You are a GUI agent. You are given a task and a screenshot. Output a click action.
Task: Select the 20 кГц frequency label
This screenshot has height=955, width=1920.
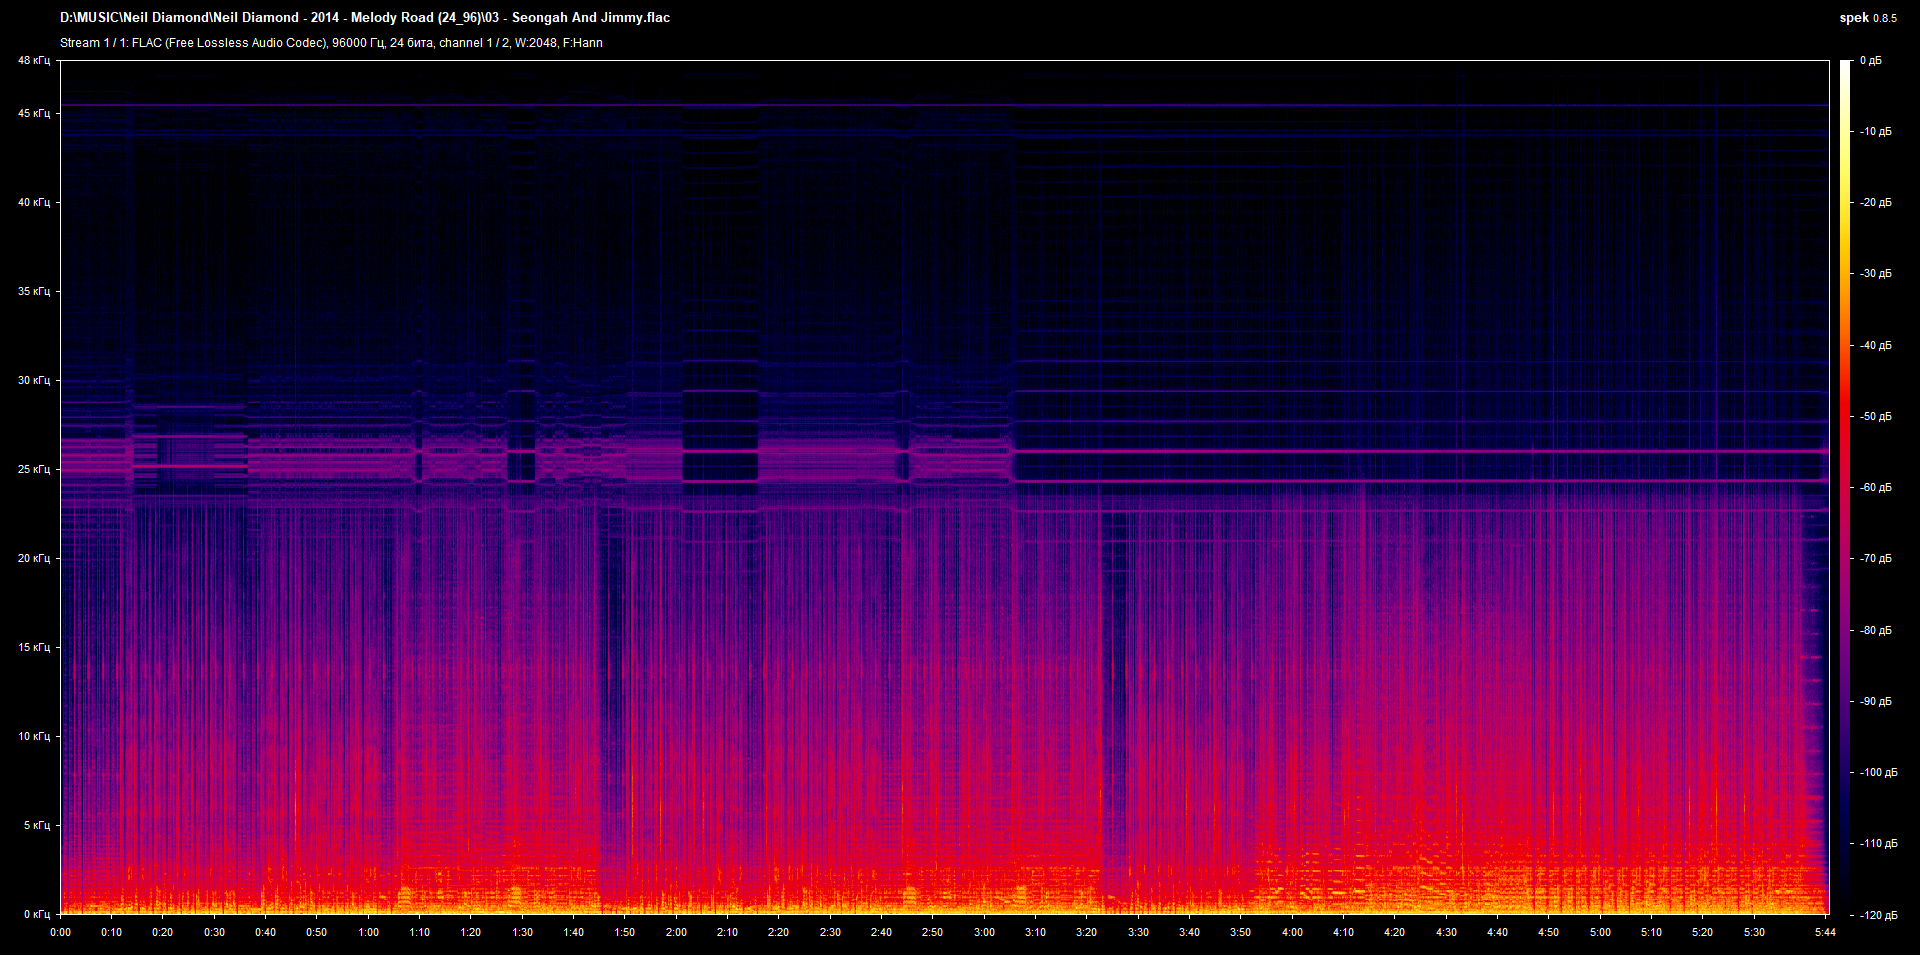pyautogui.click(x=33, y=559)
